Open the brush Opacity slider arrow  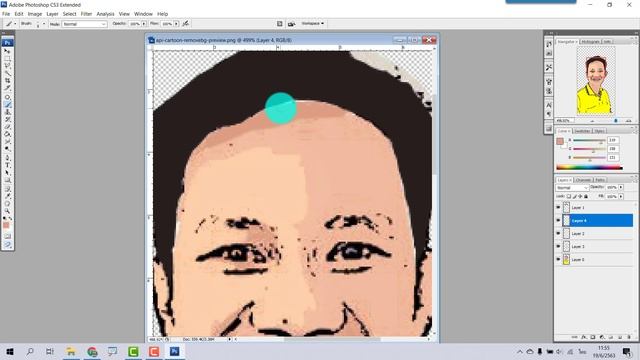click(x=144, y=24)
